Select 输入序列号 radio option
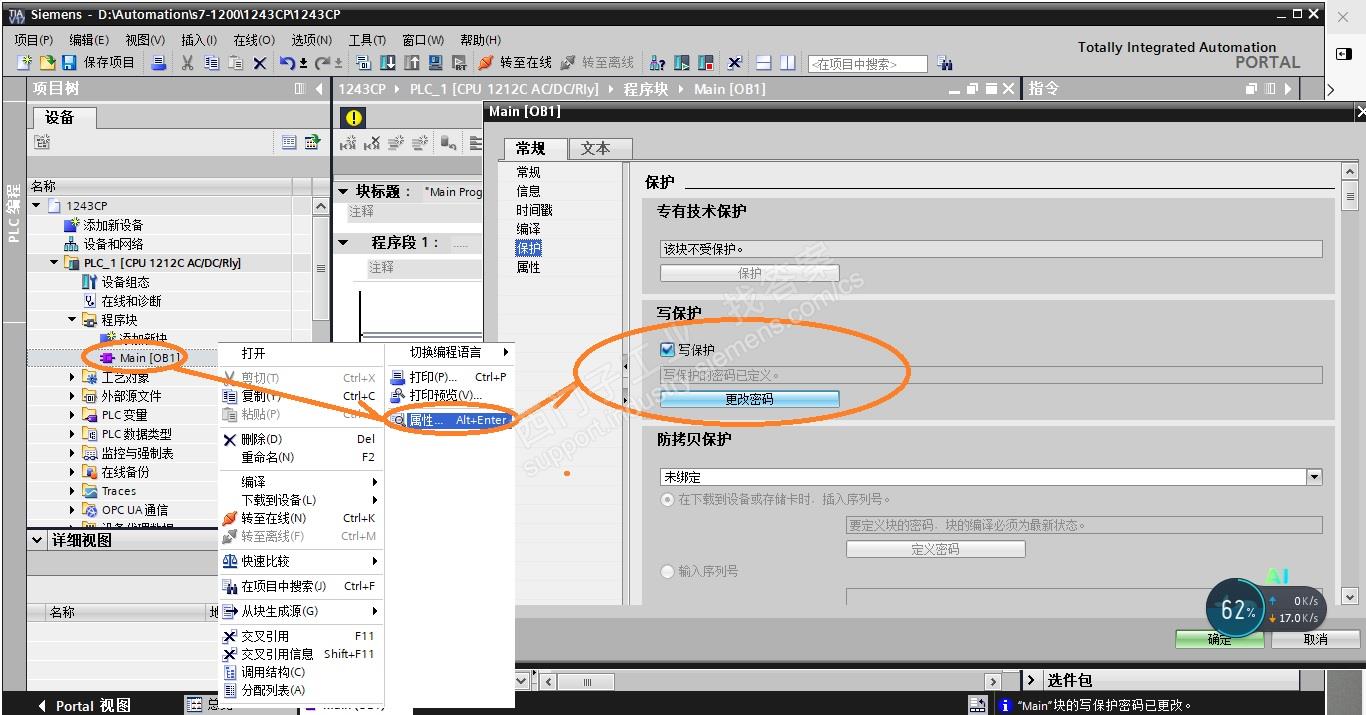This screenshot has height=715, width=1366. 668,571
